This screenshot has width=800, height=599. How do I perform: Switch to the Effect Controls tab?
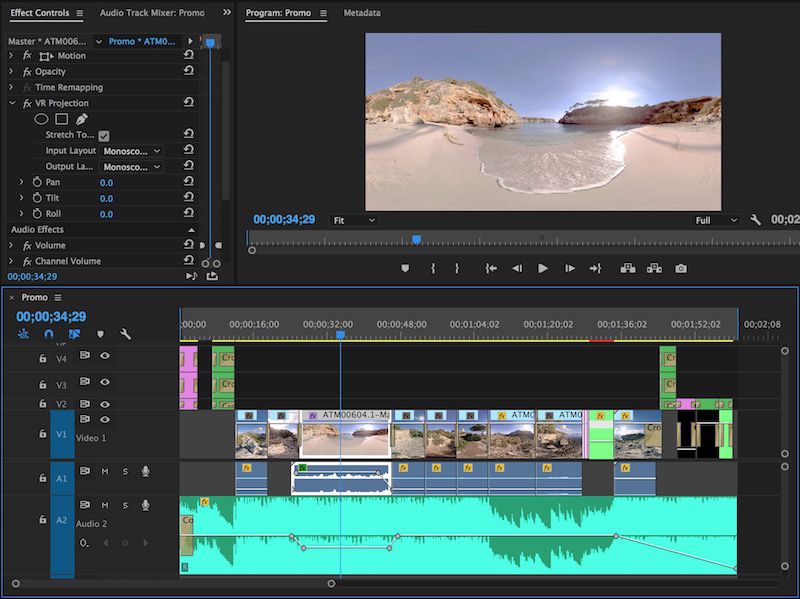40,13
